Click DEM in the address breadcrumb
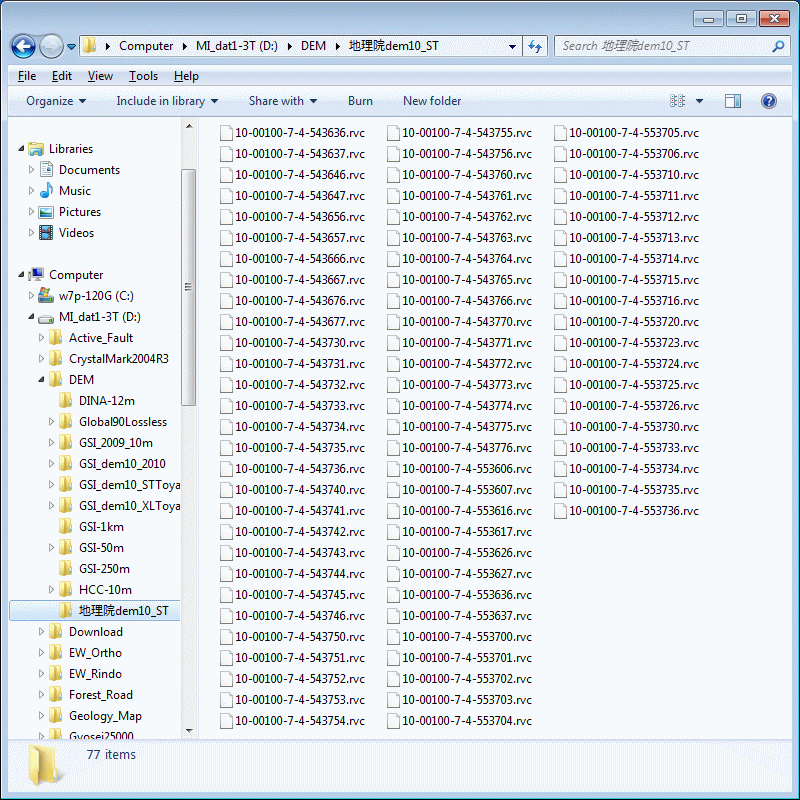This screenshot has height=800, width=800. tap(313, 46)
